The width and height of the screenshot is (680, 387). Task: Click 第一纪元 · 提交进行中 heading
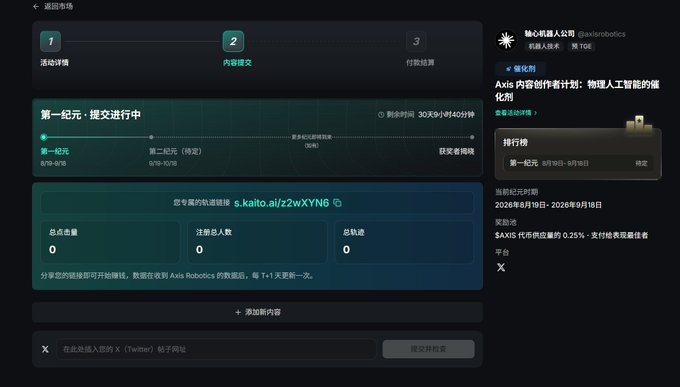point(91,115)
